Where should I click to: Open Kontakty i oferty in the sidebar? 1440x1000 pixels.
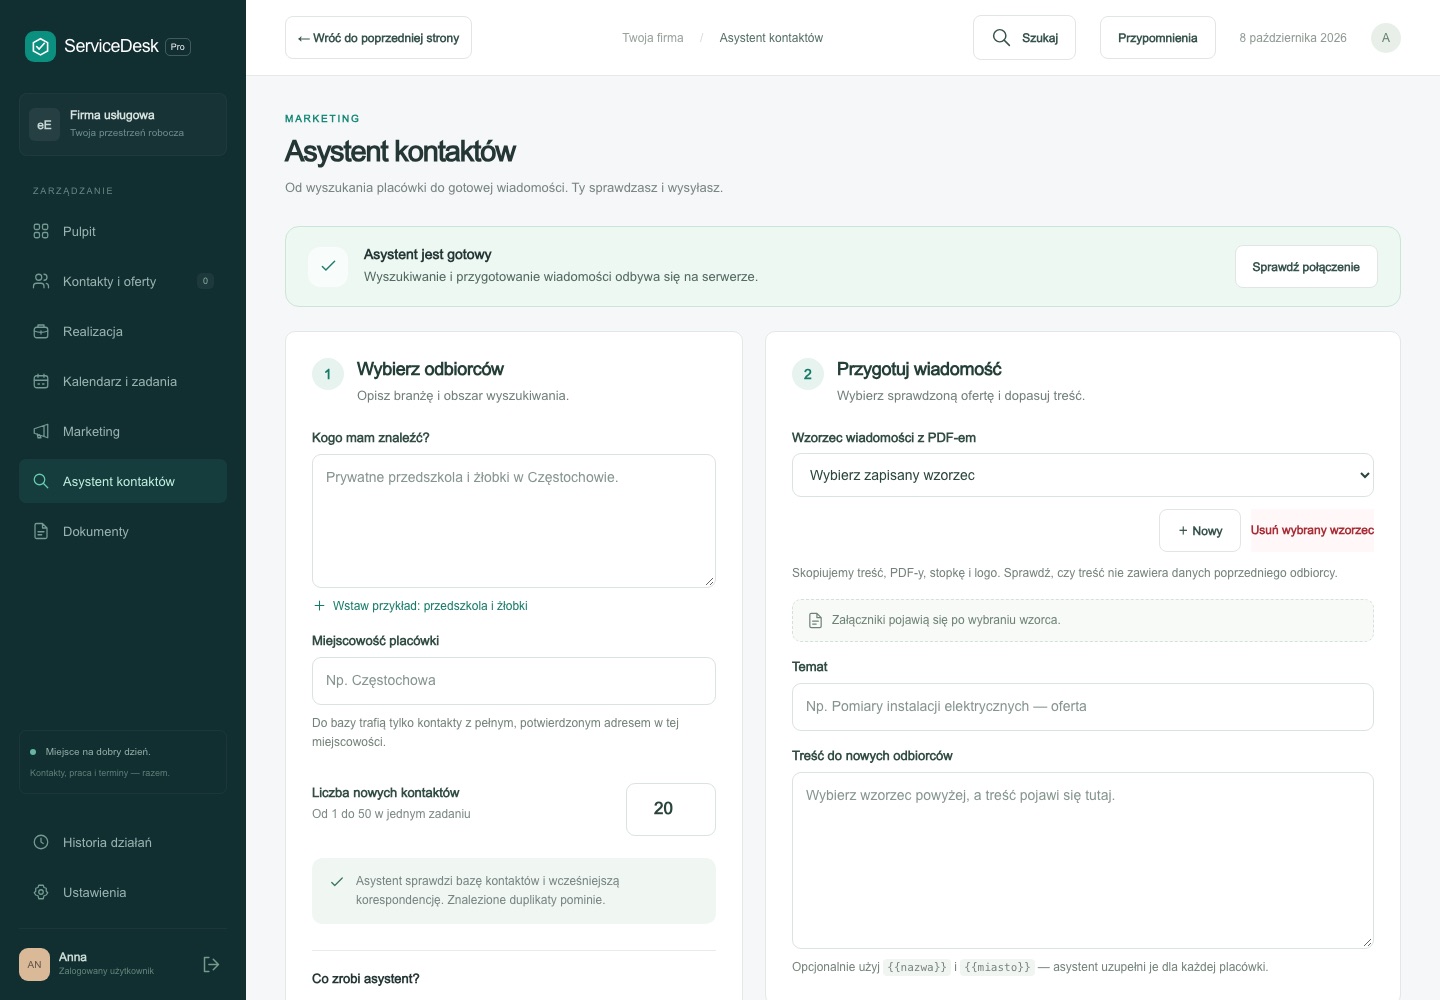click(x=123, y=281)
